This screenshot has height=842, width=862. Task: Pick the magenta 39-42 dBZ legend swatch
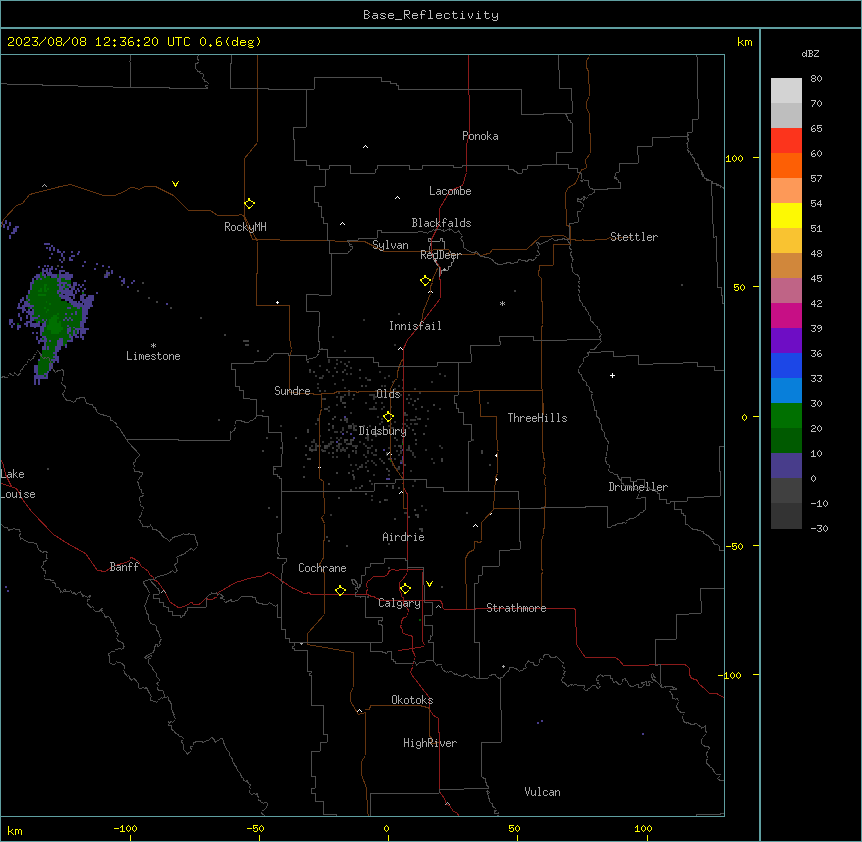pyautogui.click(x=786, y=315)
